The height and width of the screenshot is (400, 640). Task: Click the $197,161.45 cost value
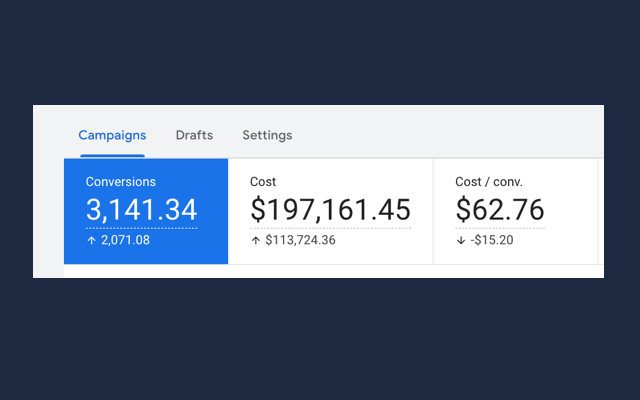tap(330, 210)
